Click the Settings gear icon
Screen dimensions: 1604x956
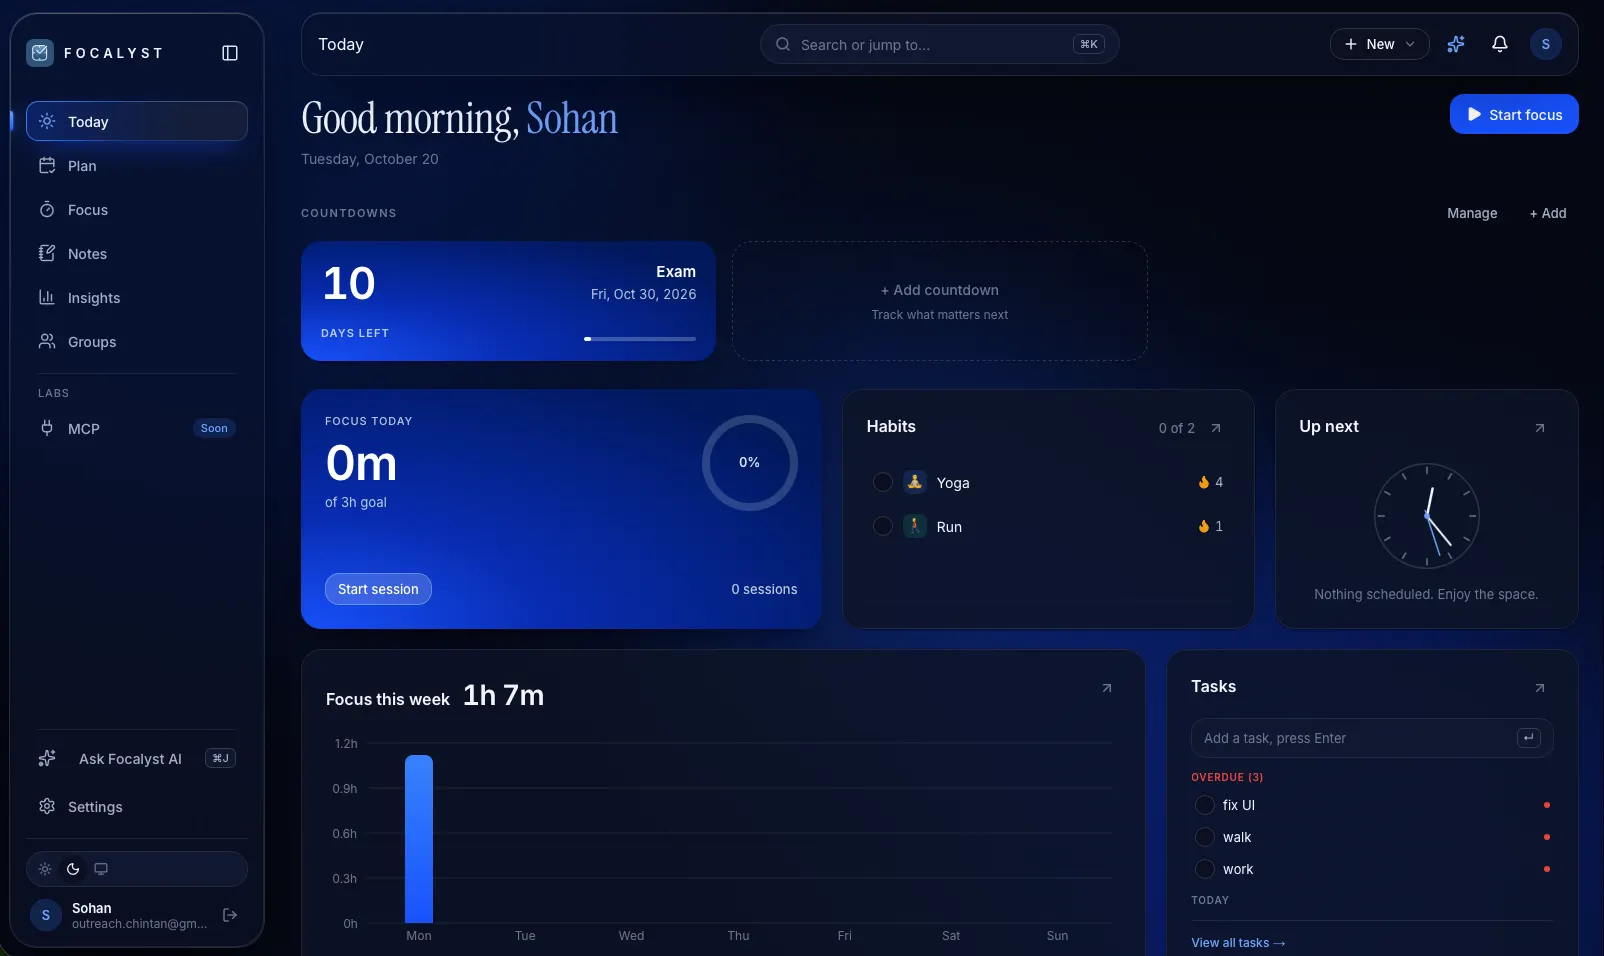47,806
